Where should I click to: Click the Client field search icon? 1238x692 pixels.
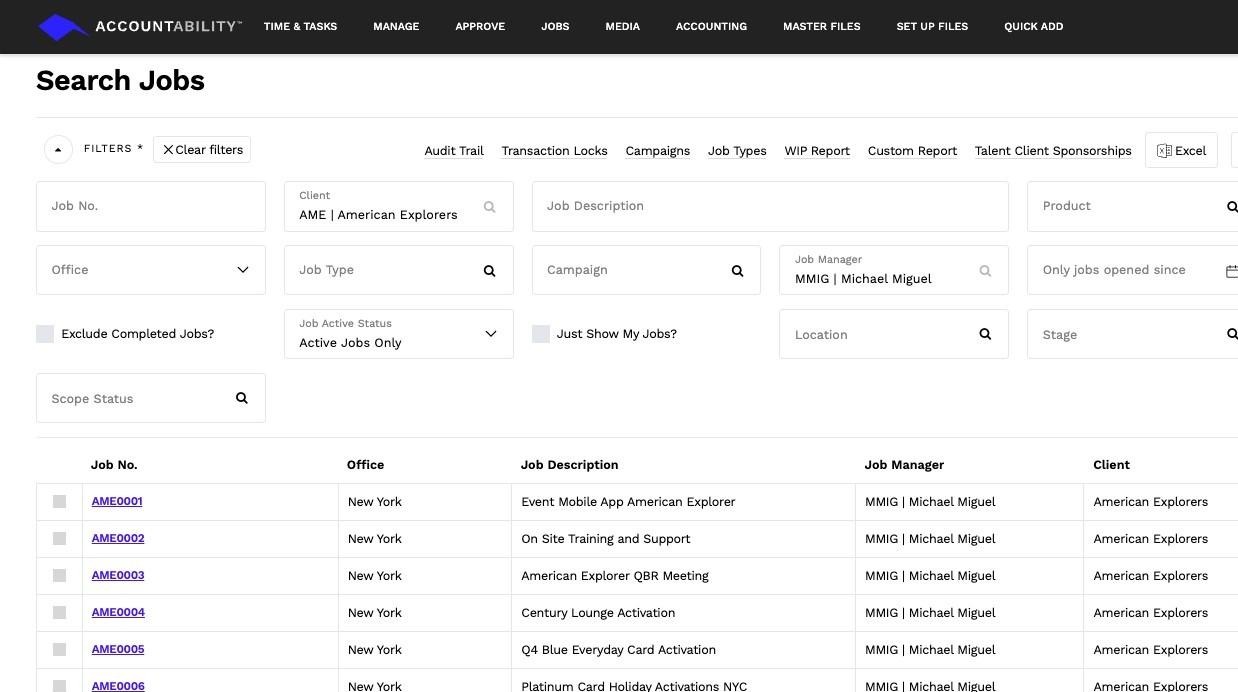coord(490,207)
